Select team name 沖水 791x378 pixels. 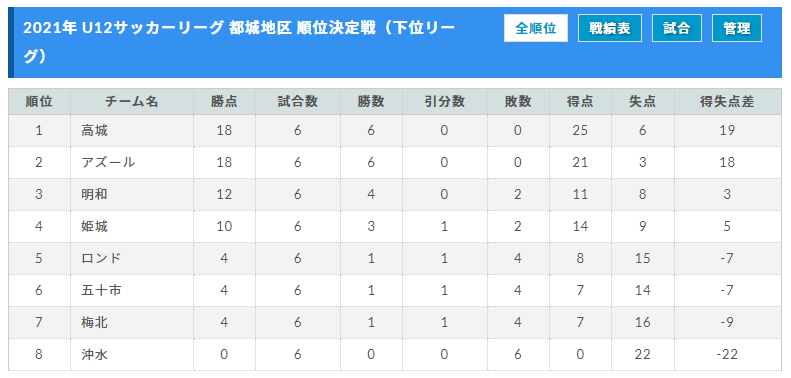(95, 355)
